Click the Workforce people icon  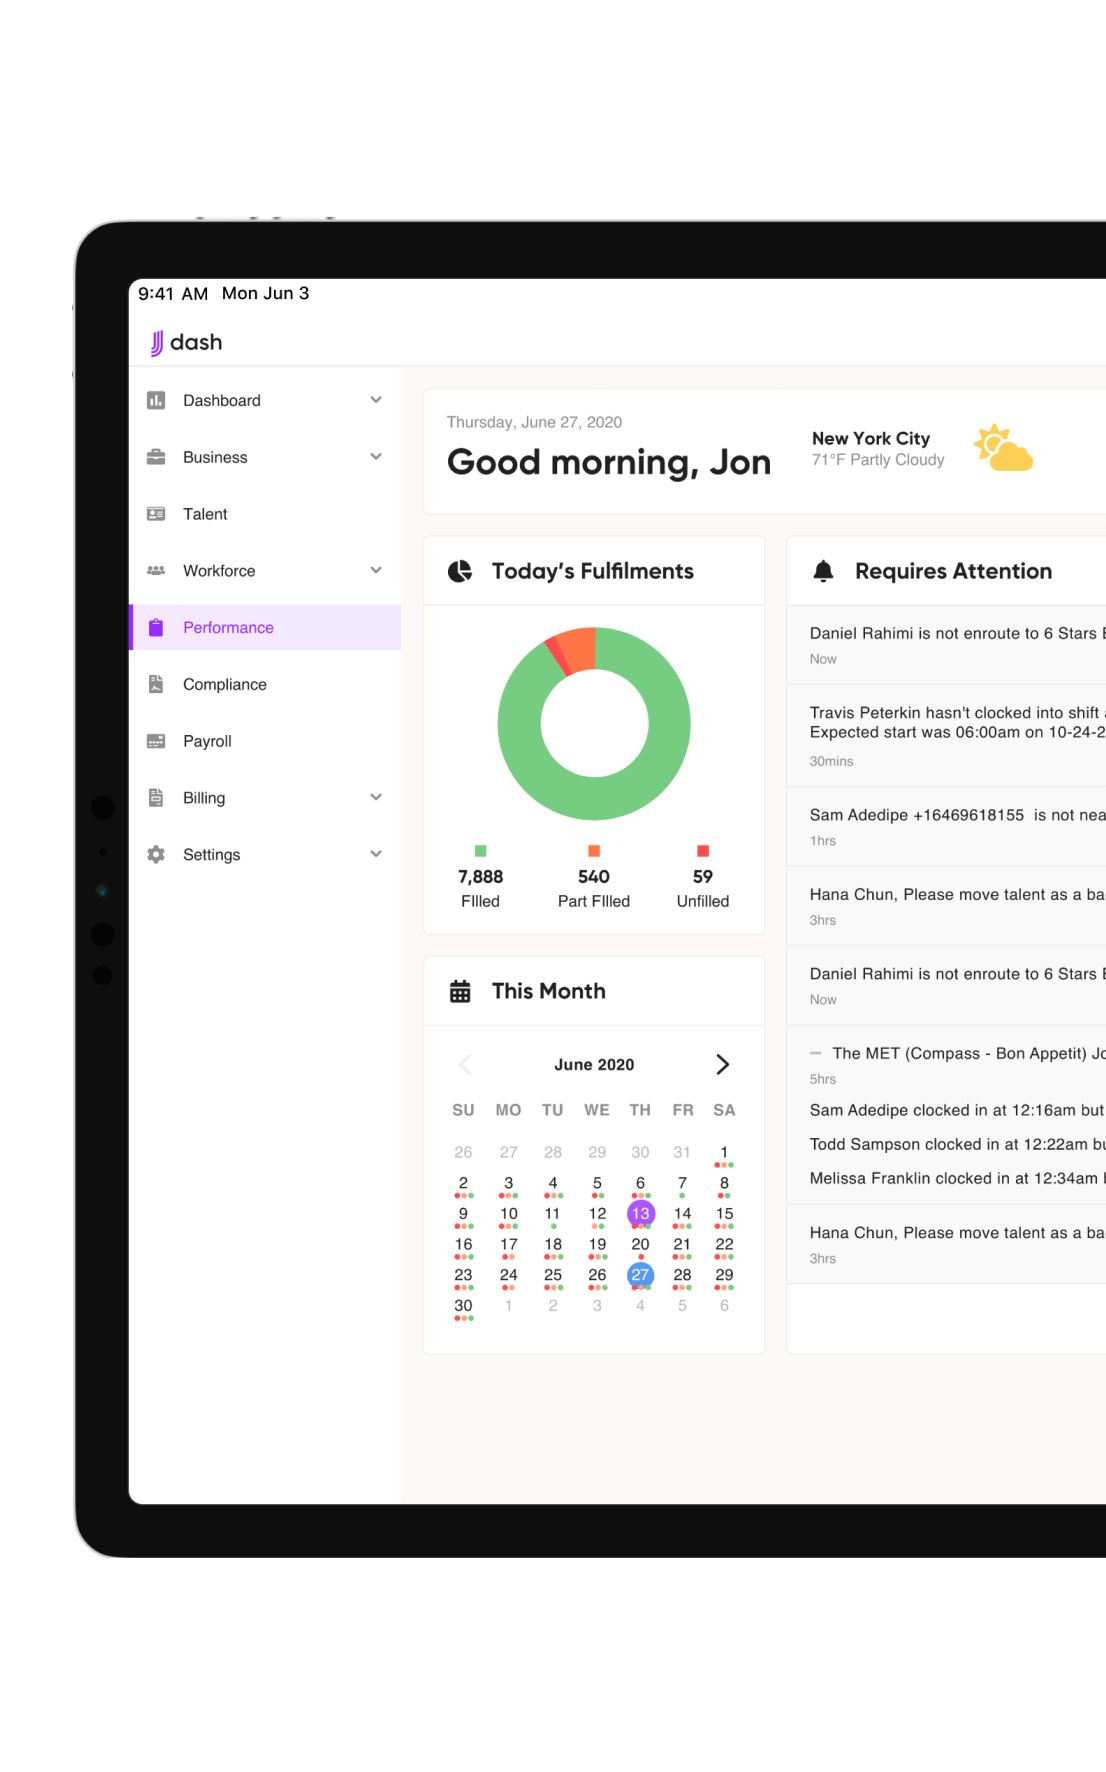point(156,571)
